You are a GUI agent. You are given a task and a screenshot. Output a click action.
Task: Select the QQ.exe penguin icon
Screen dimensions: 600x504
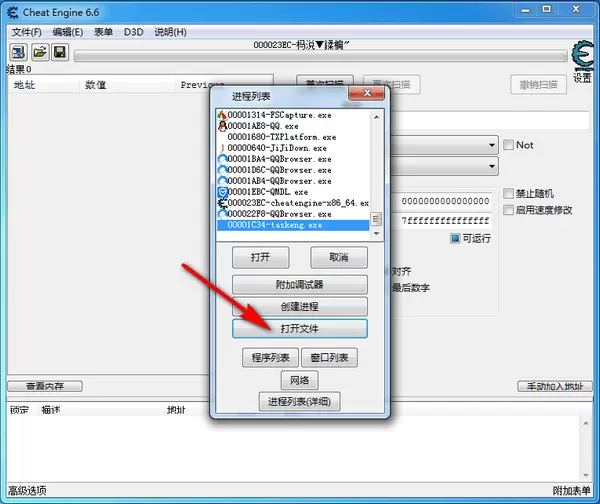222,126
